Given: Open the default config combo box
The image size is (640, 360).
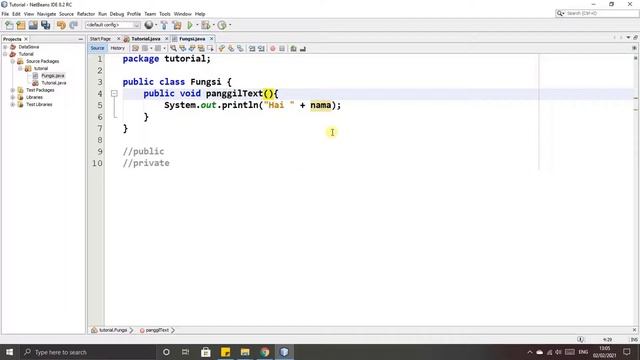Looking at the screenshot, I should pyautogui.click(x=112, y=25).
